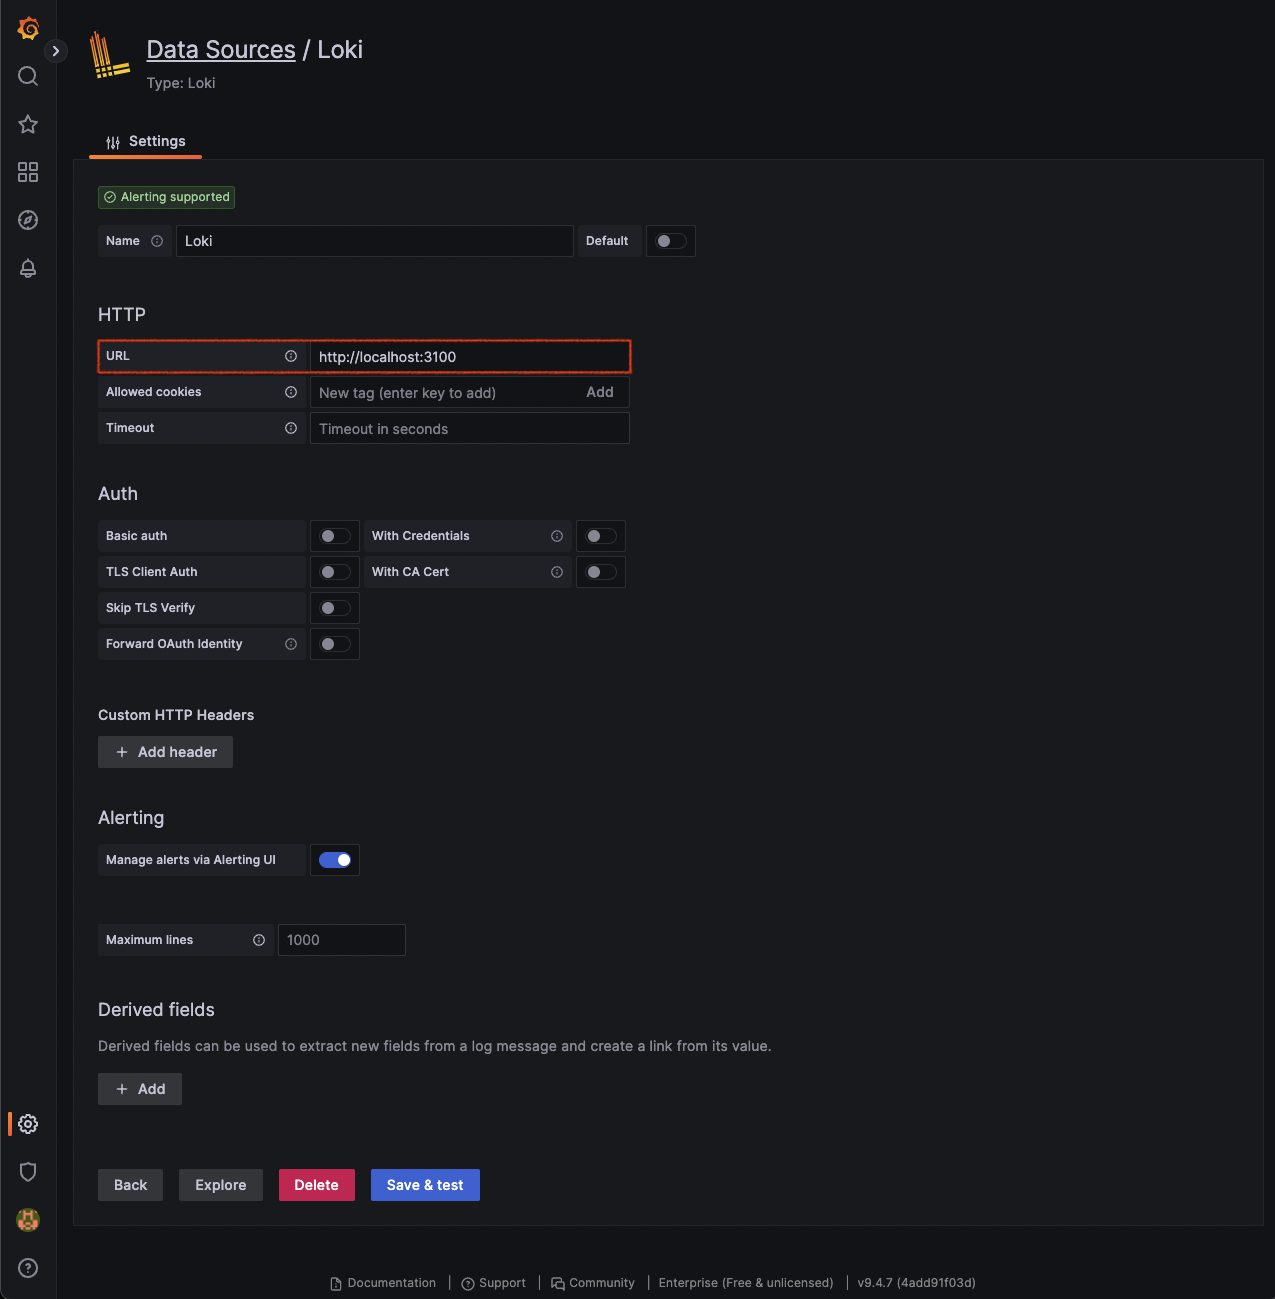1275x1299 pixels.
Task: Open the Grafana home logo
Action: tap(28, 29)
